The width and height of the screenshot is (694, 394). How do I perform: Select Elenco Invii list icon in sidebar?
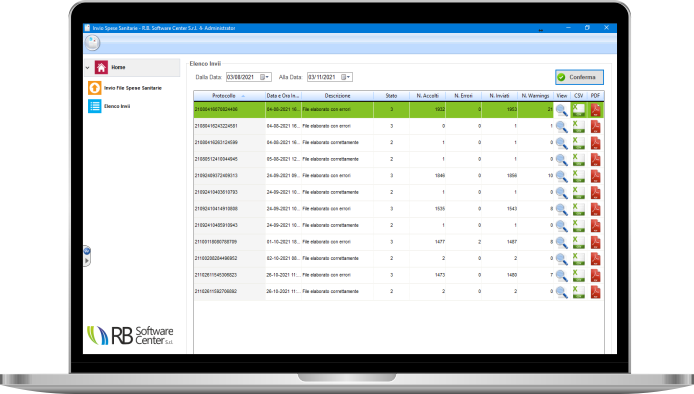[94, 106]
